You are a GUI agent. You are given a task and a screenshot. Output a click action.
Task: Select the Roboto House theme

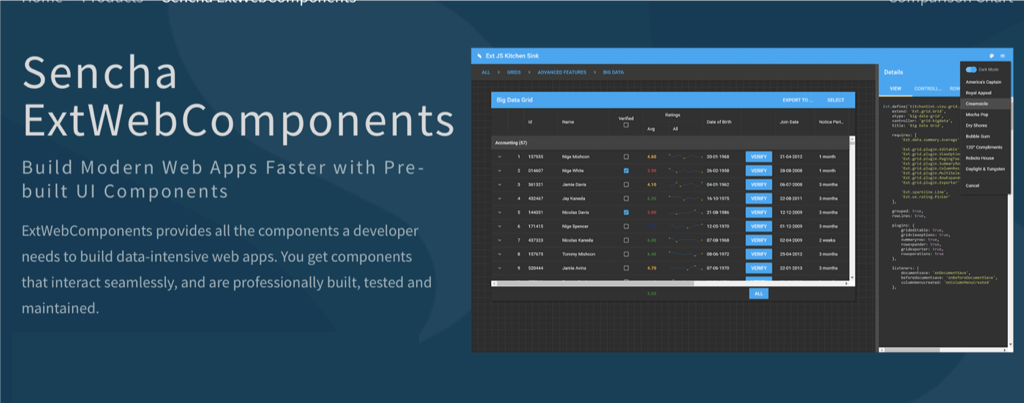[x=984, y=158]
